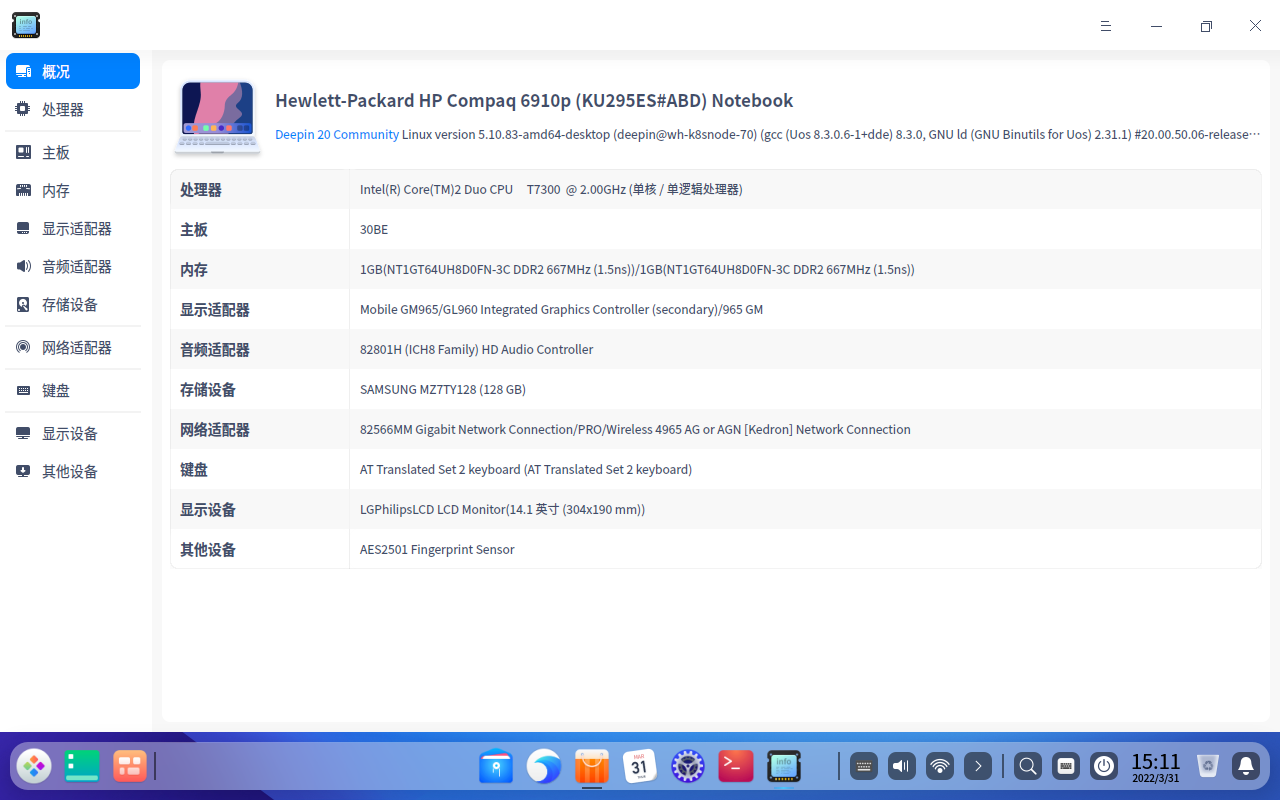Select the SAMSUNG MZ7TY128 (128 GB) value
This screenshot has width=1280, height=800.
[443, 389]
